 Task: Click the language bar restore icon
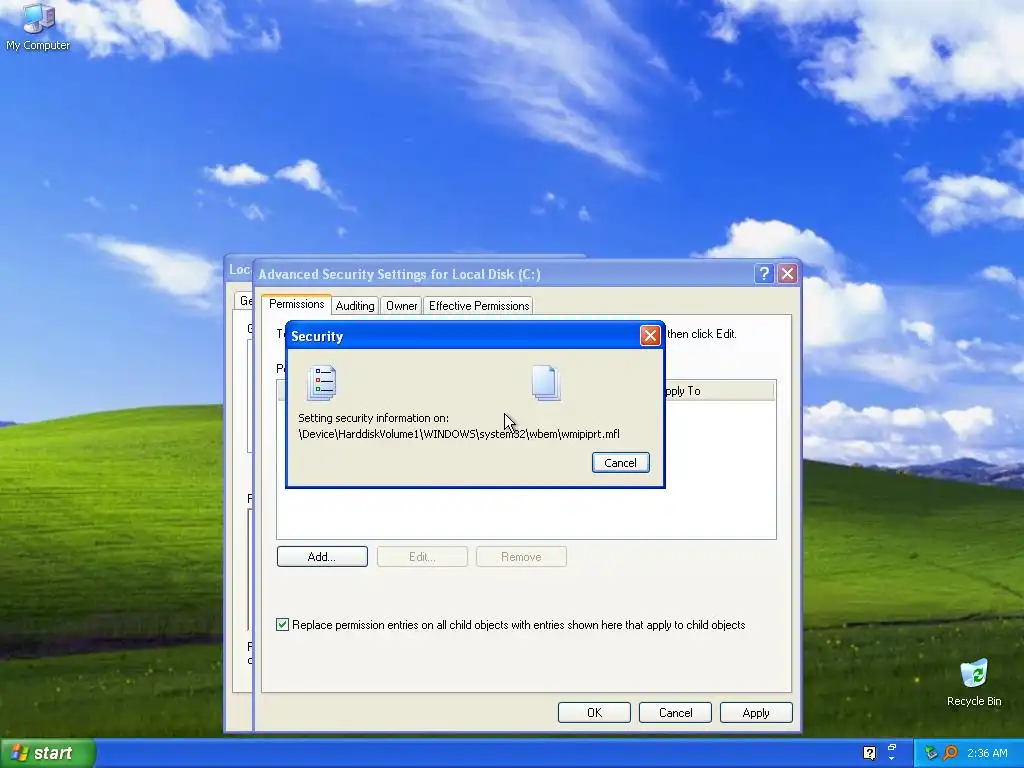click(x=892, y=747)
